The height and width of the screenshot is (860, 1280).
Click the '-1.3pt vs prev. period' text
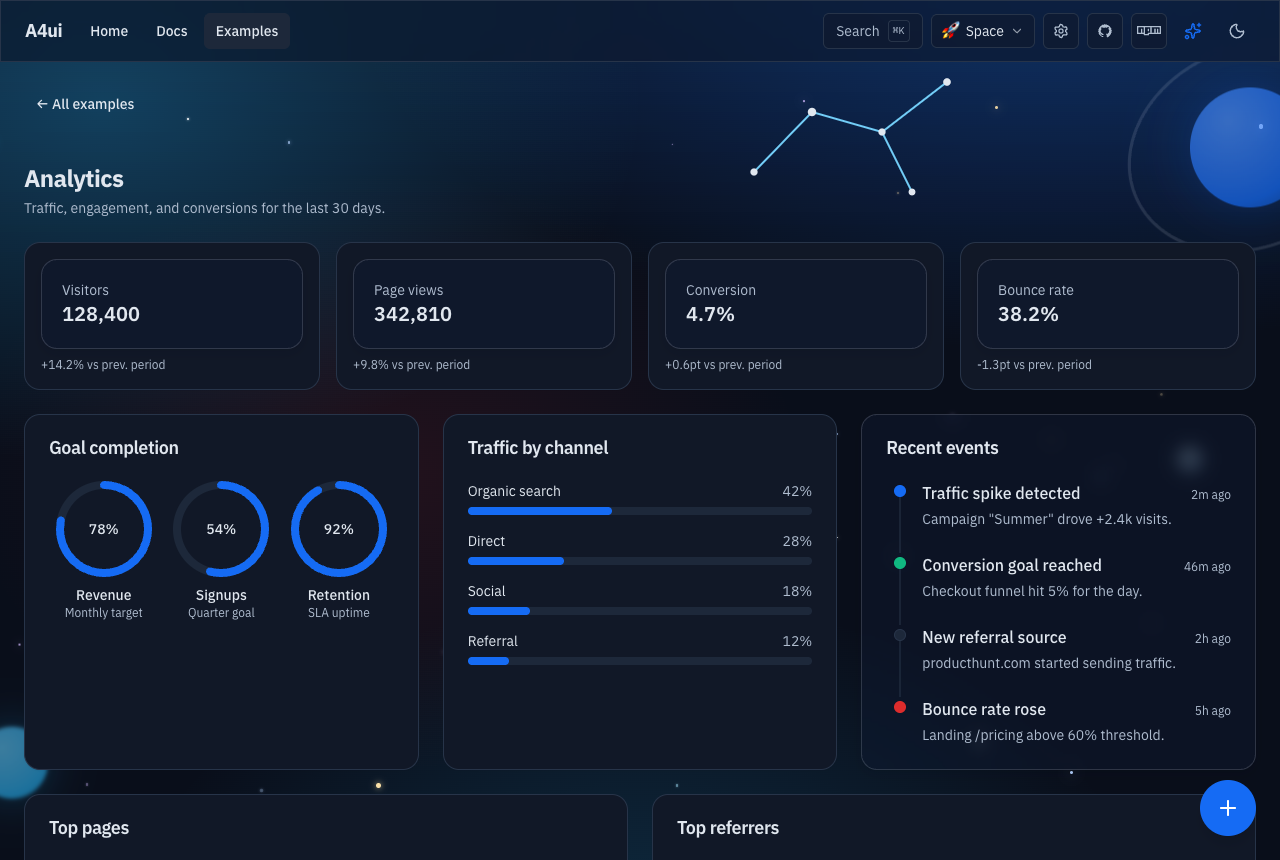[x=1034, y=365]
